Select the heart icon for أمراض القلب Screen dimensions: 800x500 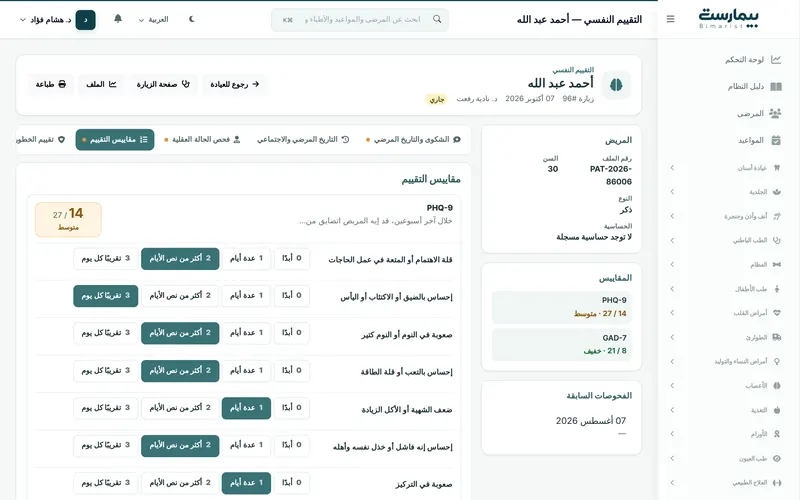(x=777, y=313)
